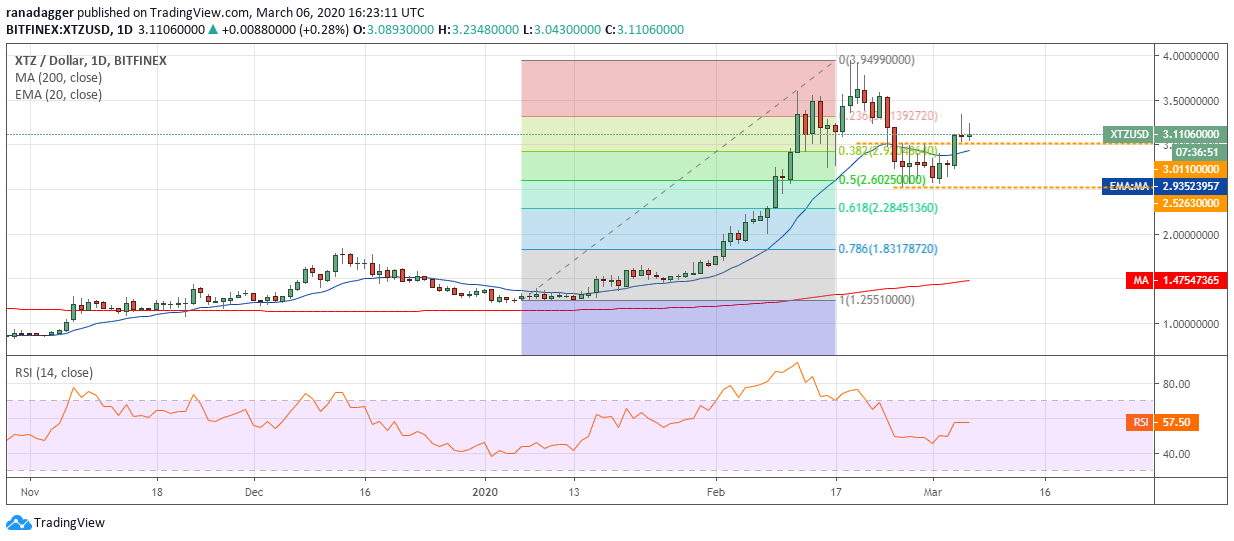This screenshot has width=1234, height=541.
Task: Select the 0.618(2.28451360) Fibonacci level label
Action: pyautogui.click(x=888, y=208)
